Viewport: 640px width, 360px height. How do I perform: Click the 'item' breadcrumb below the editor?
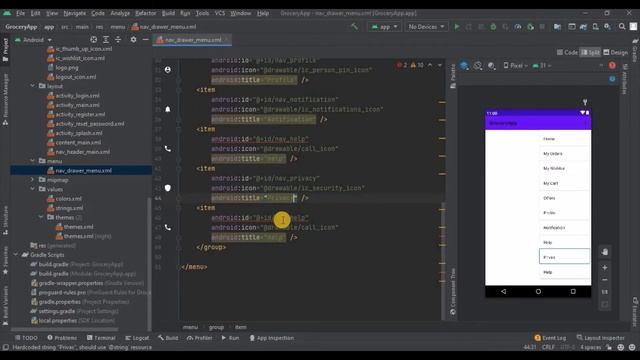point(240,327)
